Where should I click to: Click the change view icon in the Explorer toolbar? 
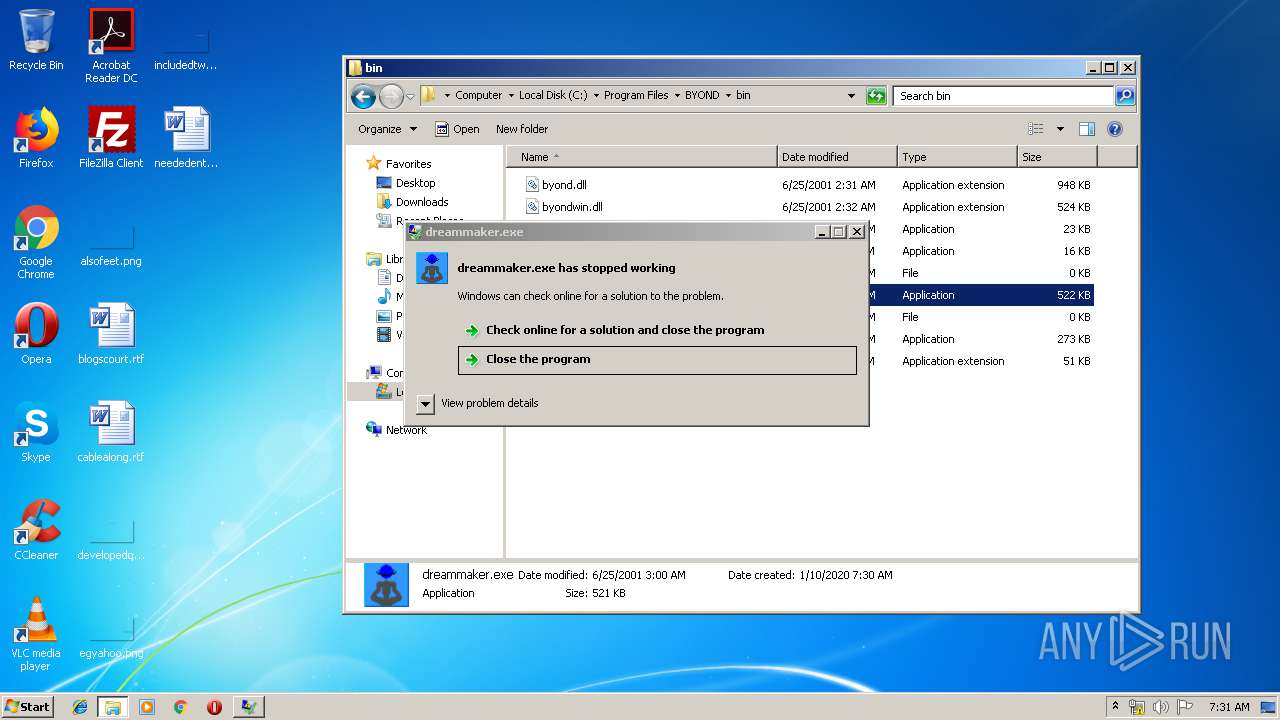(1036, 129)
